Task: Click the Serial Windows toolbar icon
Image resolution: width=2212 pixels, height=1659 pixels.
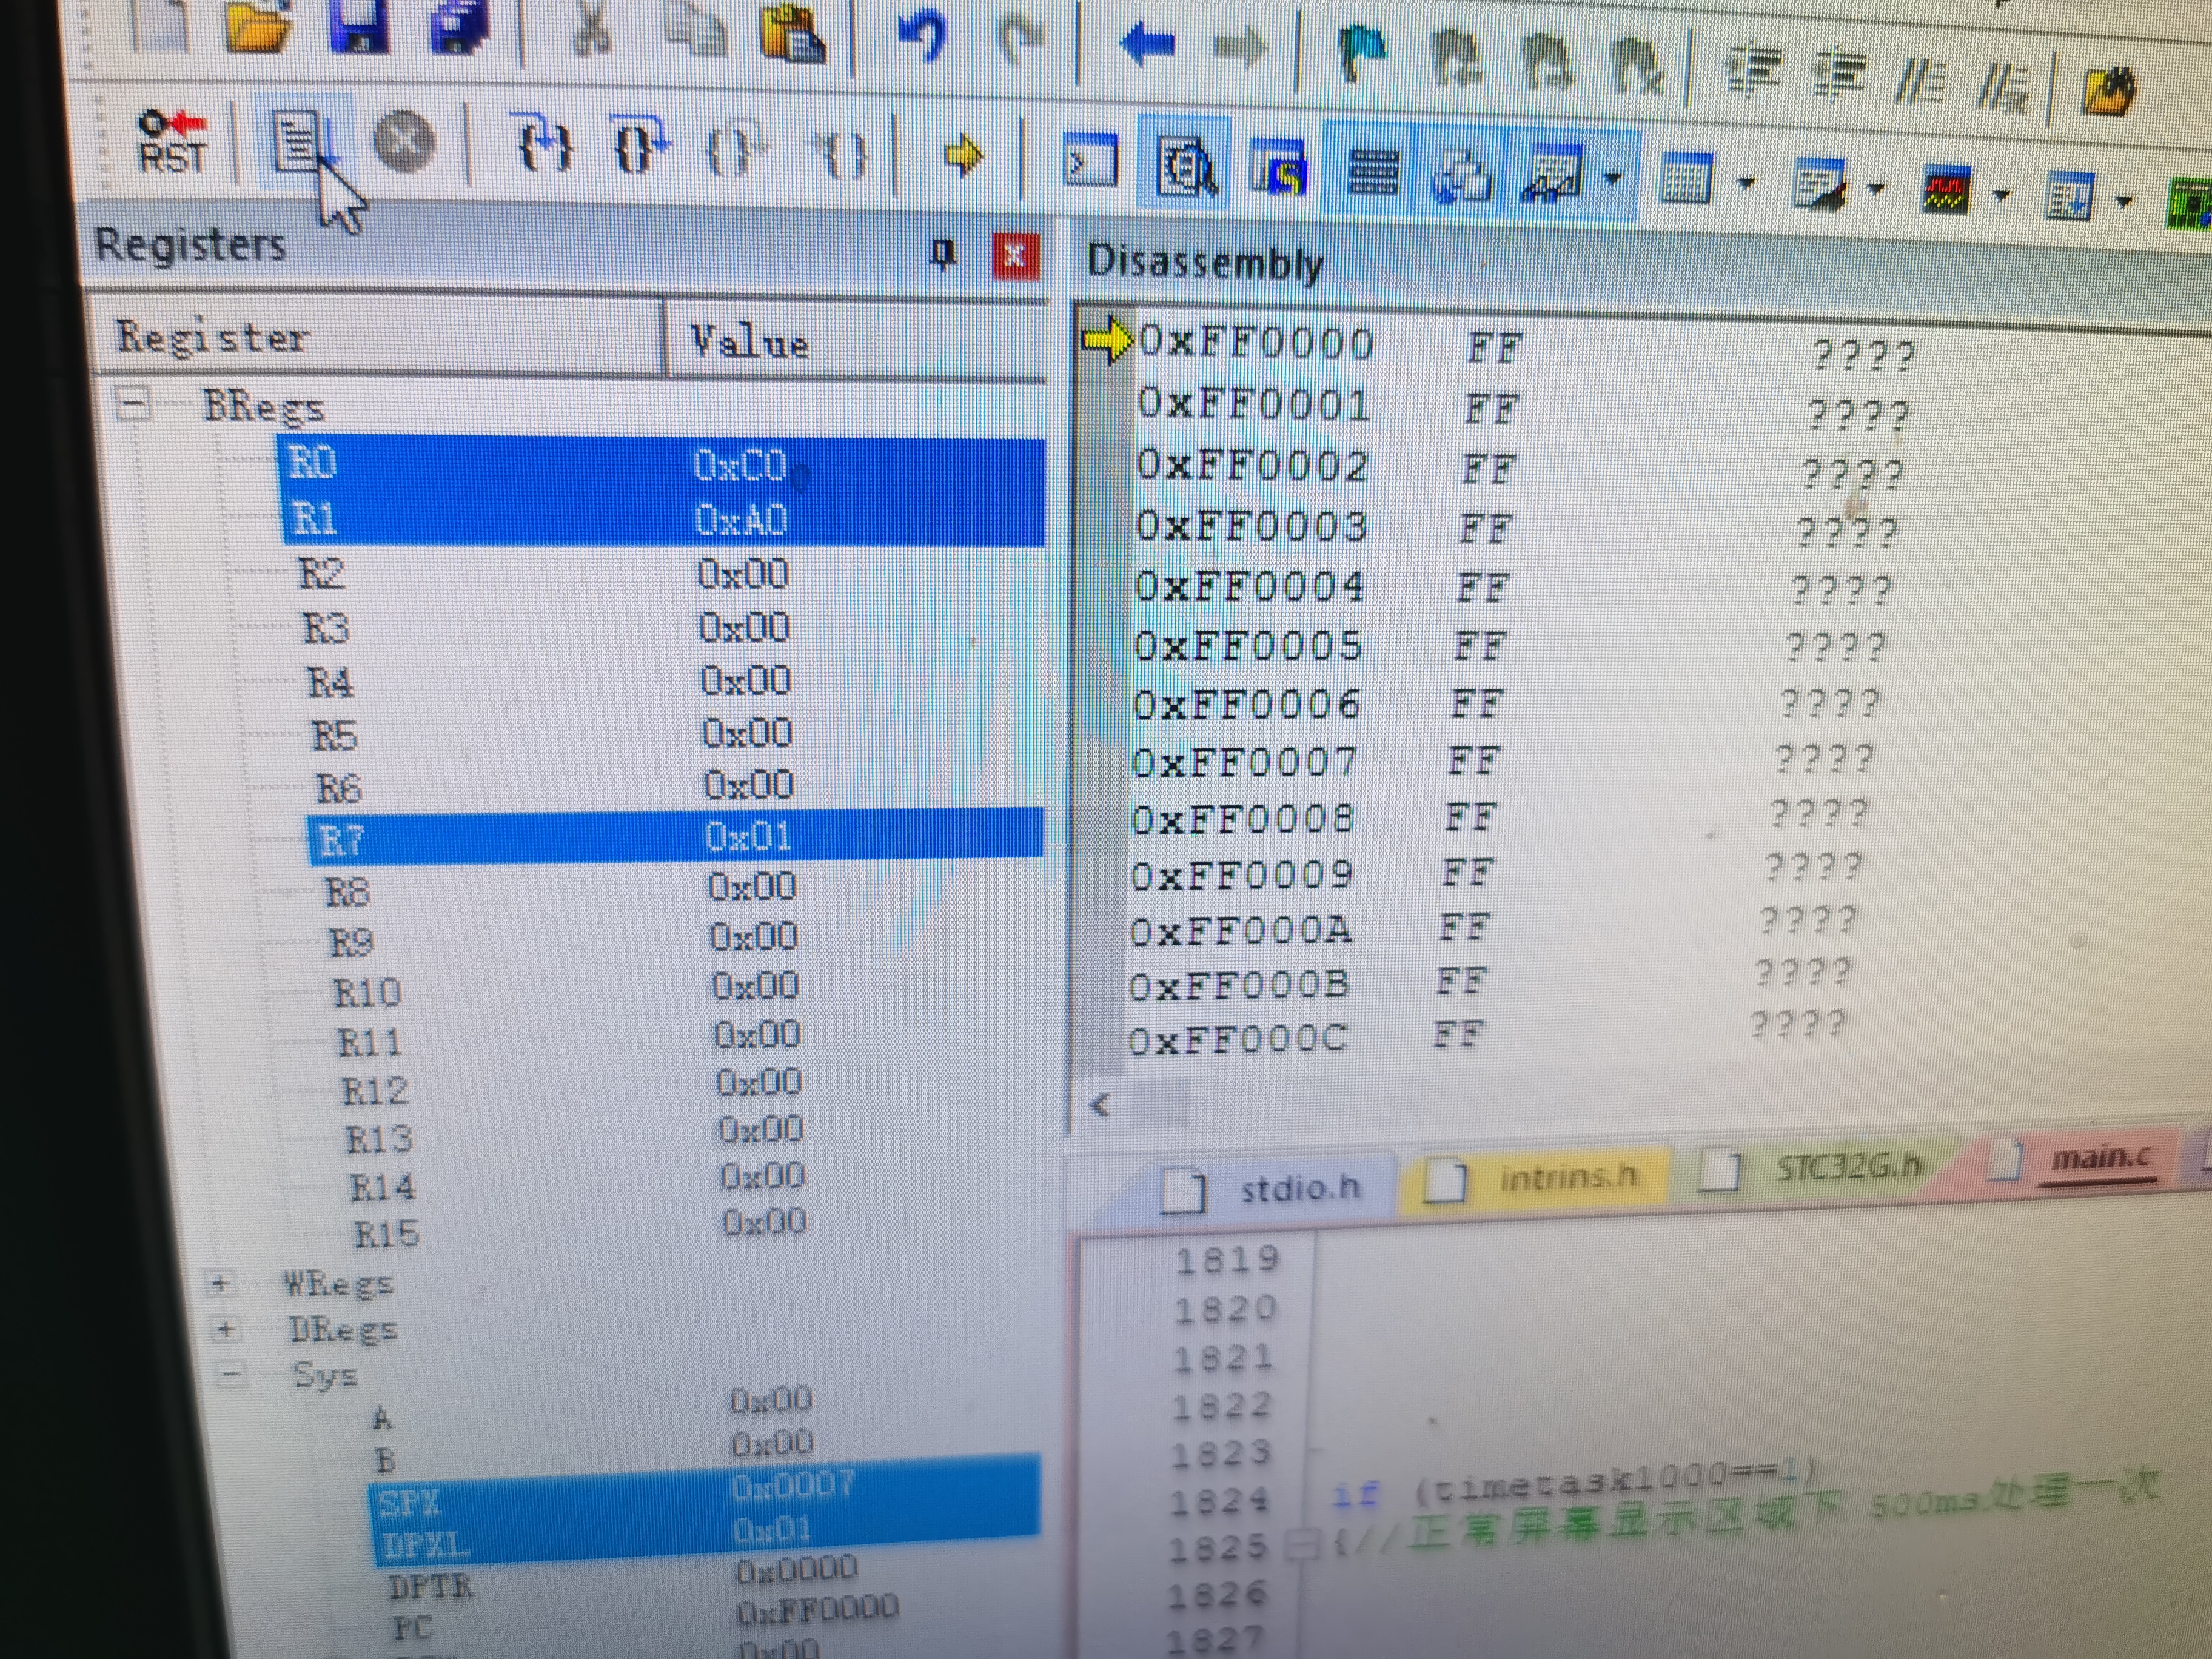Action: pos(1819,184)
